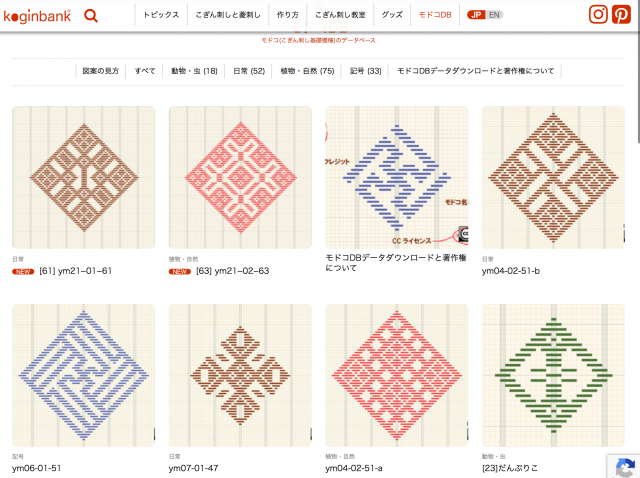640x478 pixels.
Task: Open the pink ym21-02-63 pattern thumbnail
Action: pos(240,176)
